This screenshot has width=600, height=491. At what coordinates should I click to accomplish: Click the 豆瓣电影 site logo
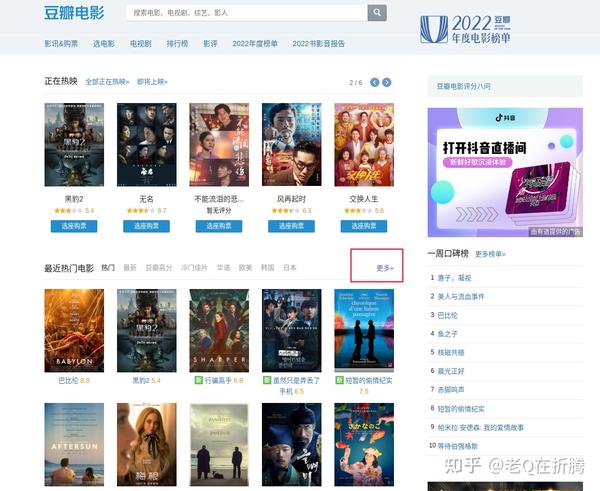point(74,13)
